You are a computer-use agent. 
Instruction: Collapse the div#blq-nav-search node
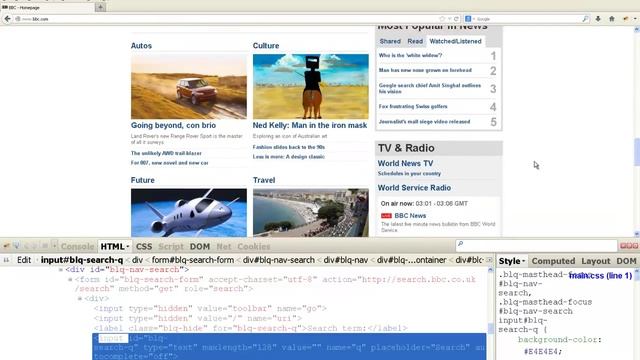pos(61,270)
